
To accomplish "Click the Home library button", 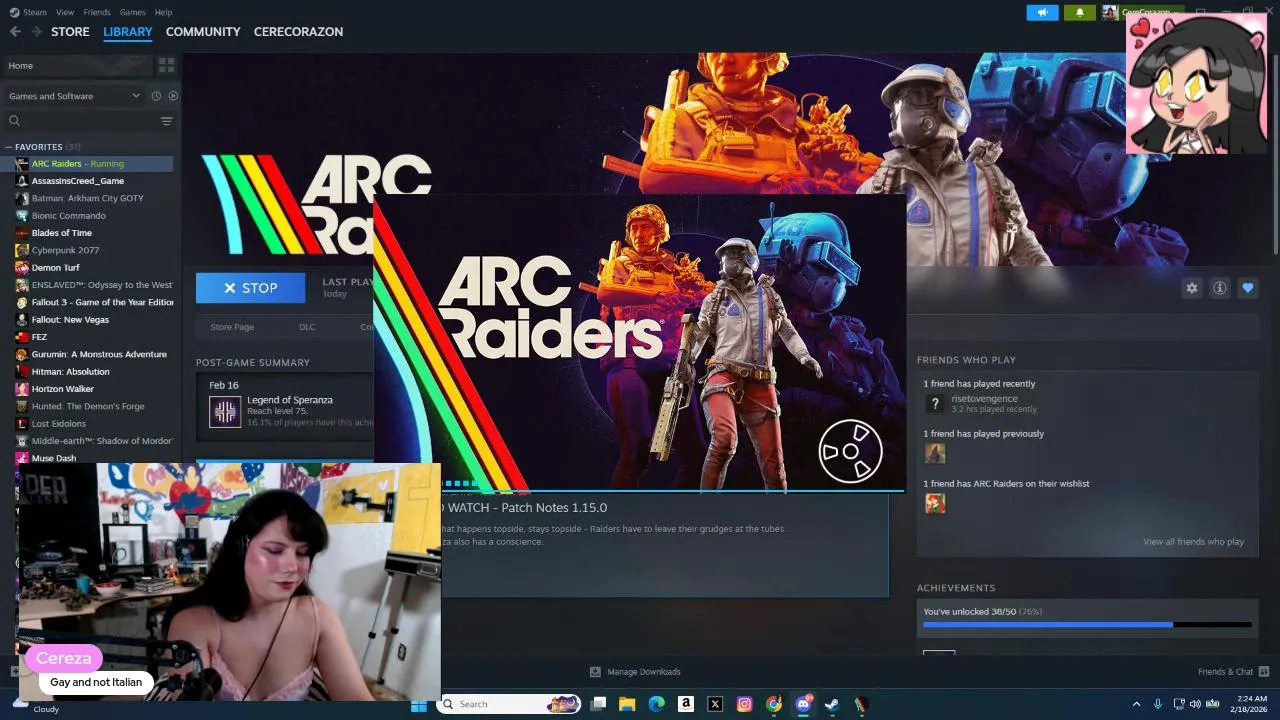I will (78, 65).
